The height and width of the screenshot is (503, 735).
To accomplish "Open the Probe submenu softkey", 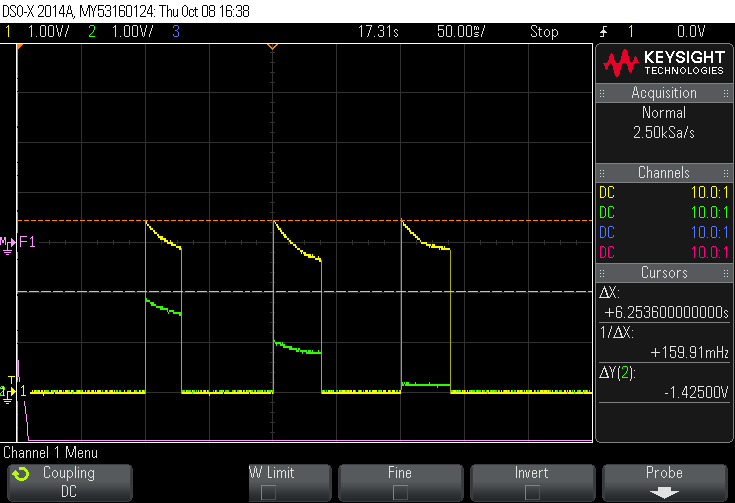I will pos(664,482).
